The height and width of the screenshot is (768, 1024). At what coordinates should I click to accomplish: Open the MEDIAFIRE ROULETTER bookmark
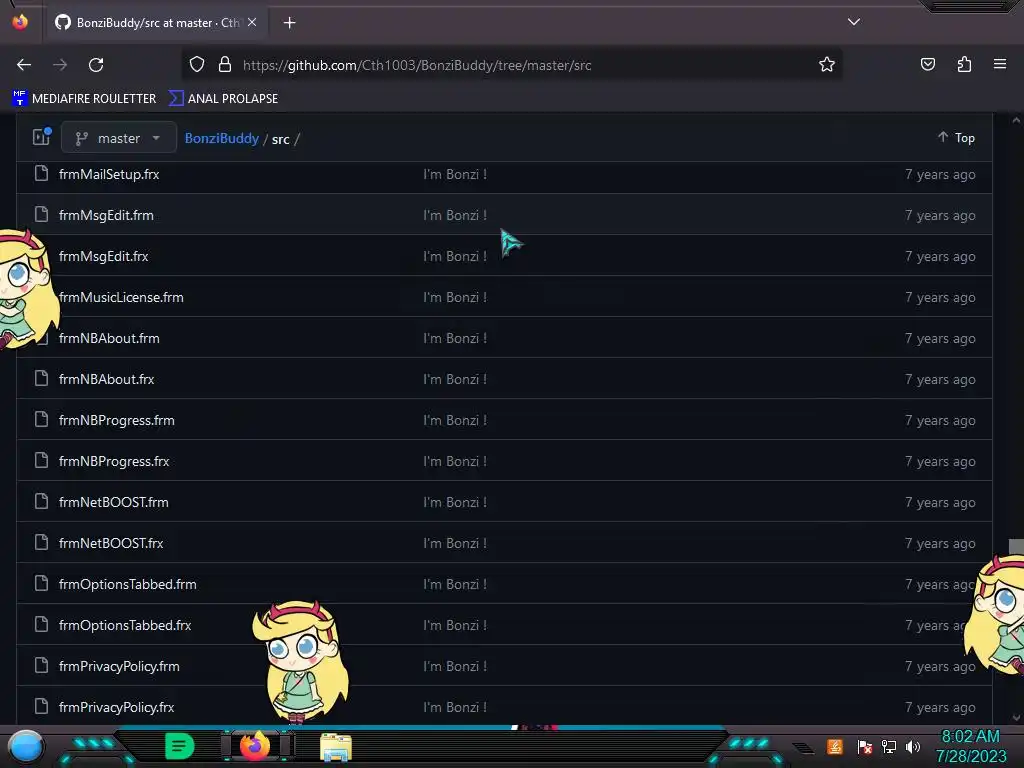click(84, 99)
